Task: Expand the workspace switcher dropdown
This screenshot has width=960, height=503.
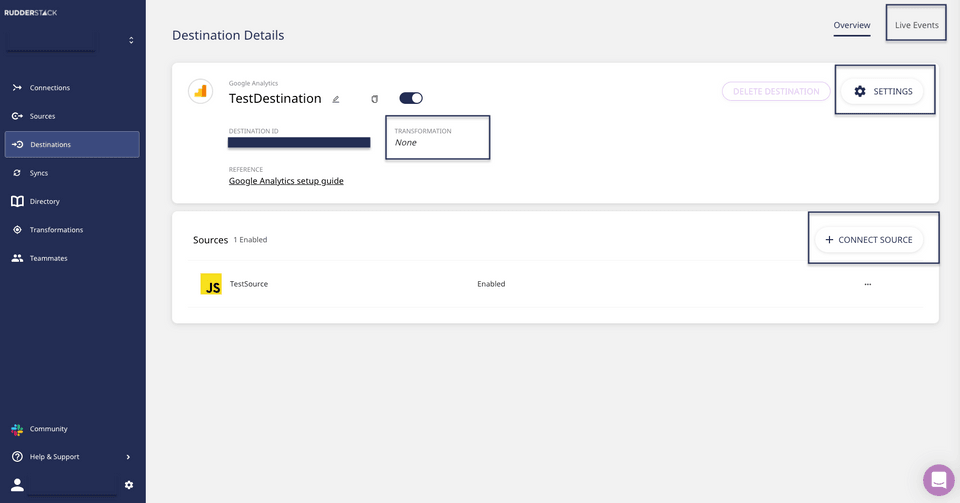Action: coord(131,41)
